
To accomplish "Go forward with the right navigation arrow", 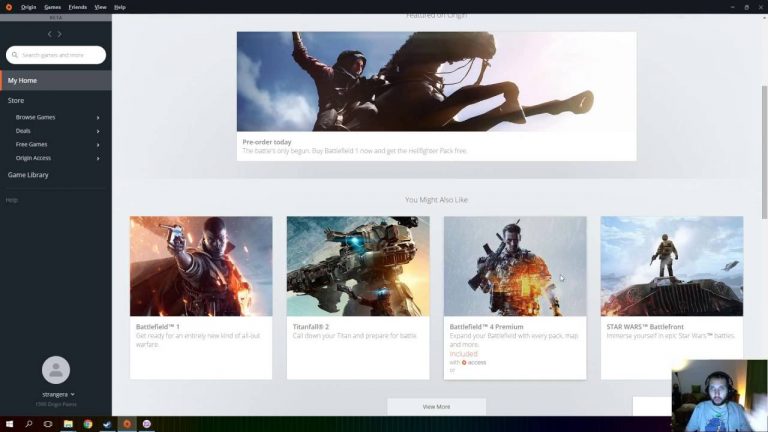I will [x=60, y=34].
